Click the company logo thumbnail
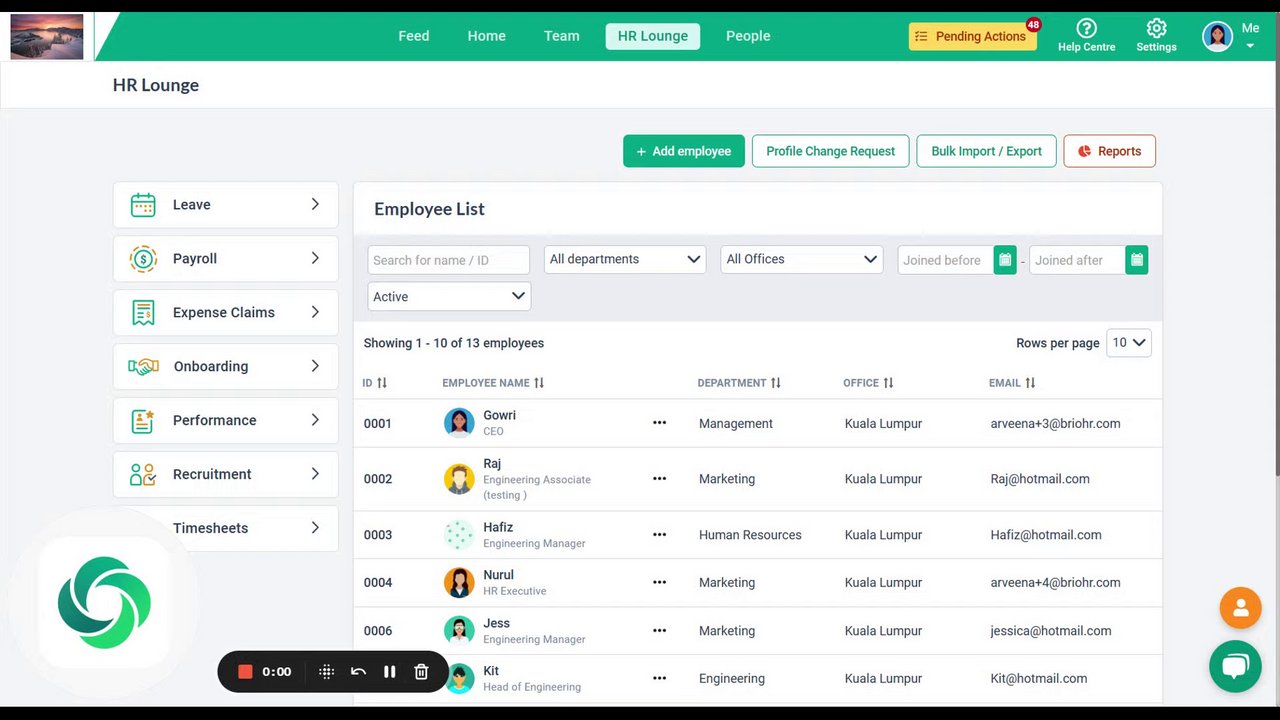Image resolution: width=1280 pixels, height=720 pixels. coord(47,37)
